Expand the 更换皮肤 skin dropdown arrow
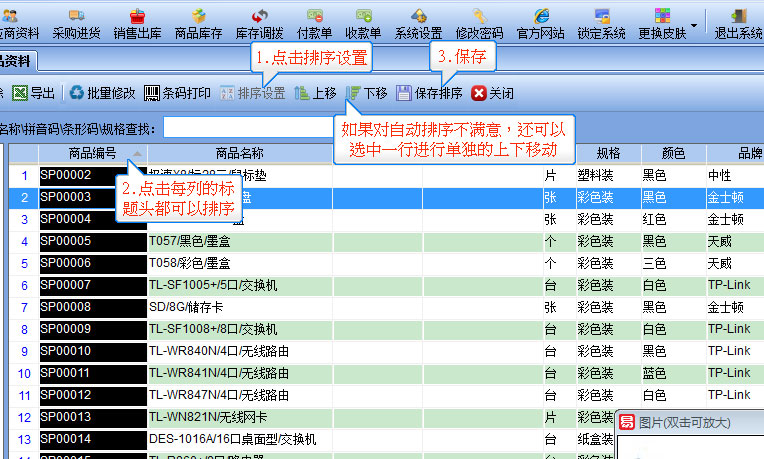Viewport: 764px width, 459px height. point(694,22)
